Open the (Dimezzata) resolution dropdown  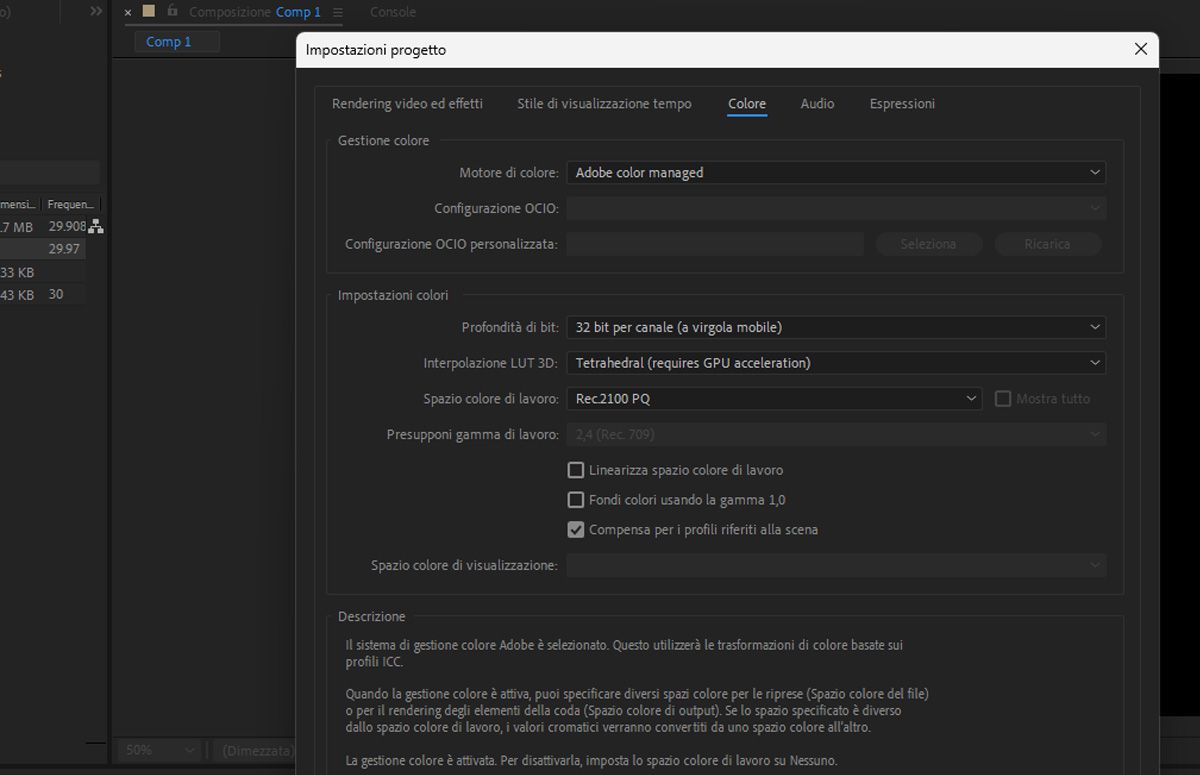[255, 750]
